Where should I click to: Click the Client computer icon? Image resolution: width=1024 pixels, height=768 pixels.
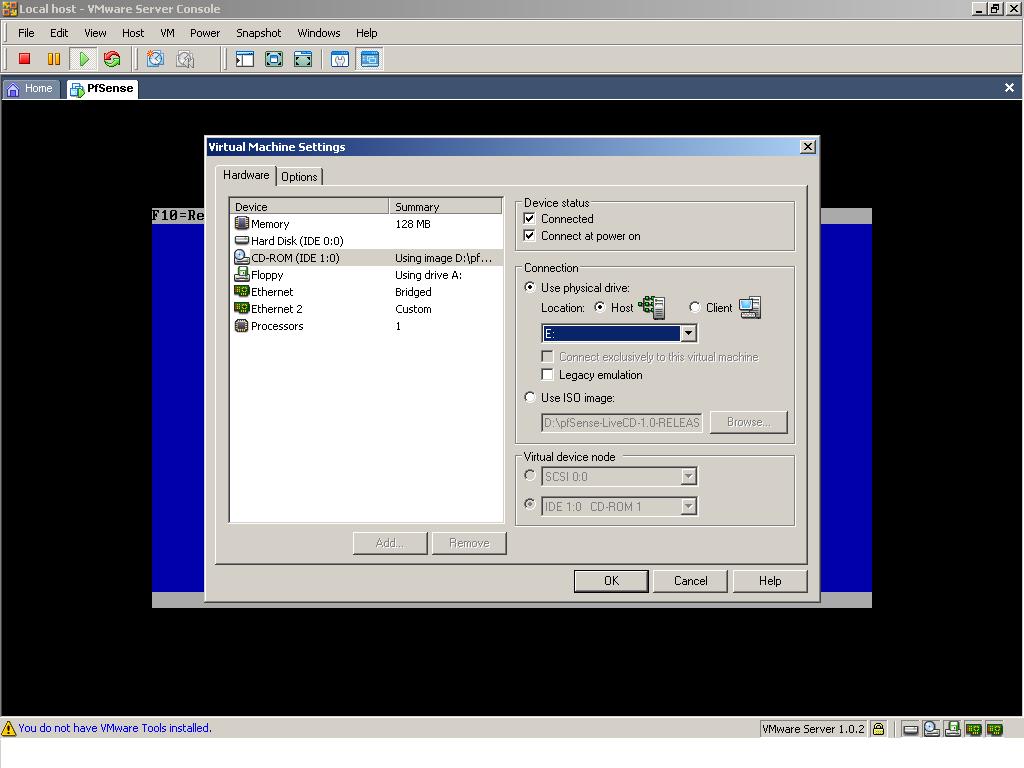tap(750, 308)
